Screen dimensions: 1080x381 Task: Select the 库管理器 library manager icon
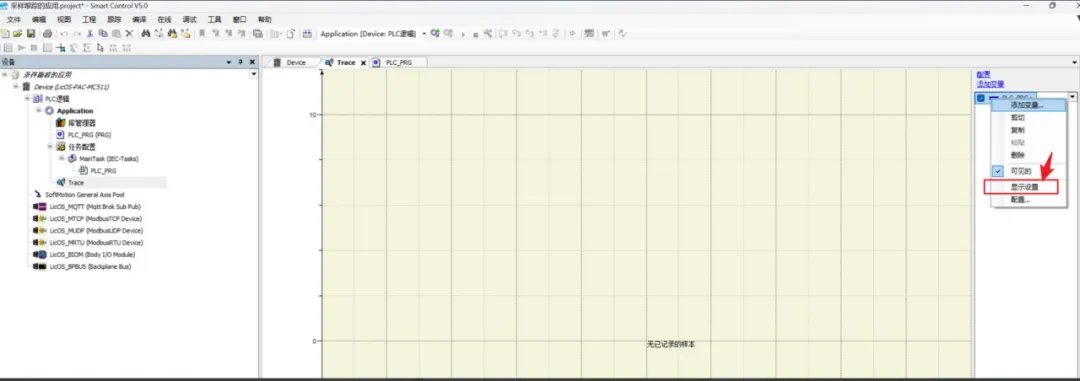pyautogui.click(x=61, y=123)
